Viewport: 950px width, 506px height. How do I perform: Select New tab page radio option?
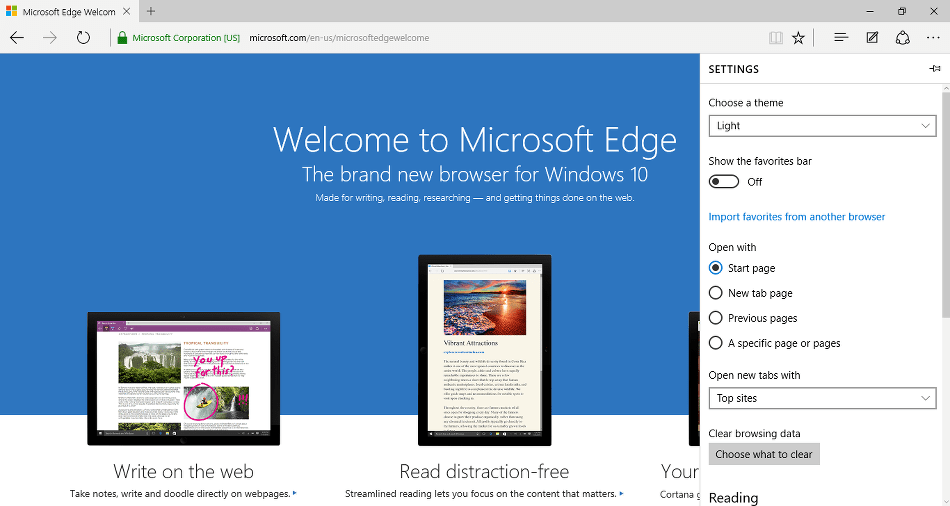(x=715, y=293)
